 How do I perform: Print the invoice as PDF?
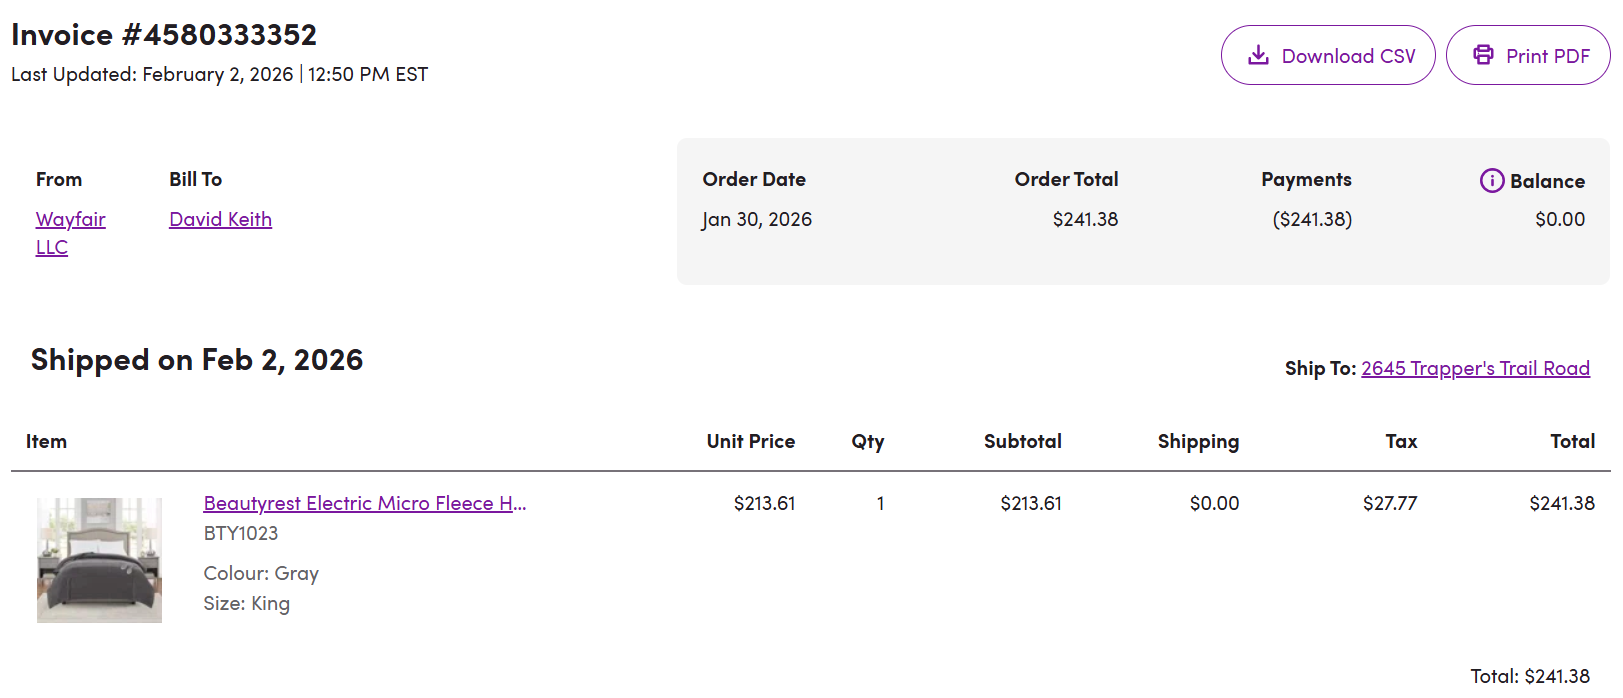click(1528, 55)
